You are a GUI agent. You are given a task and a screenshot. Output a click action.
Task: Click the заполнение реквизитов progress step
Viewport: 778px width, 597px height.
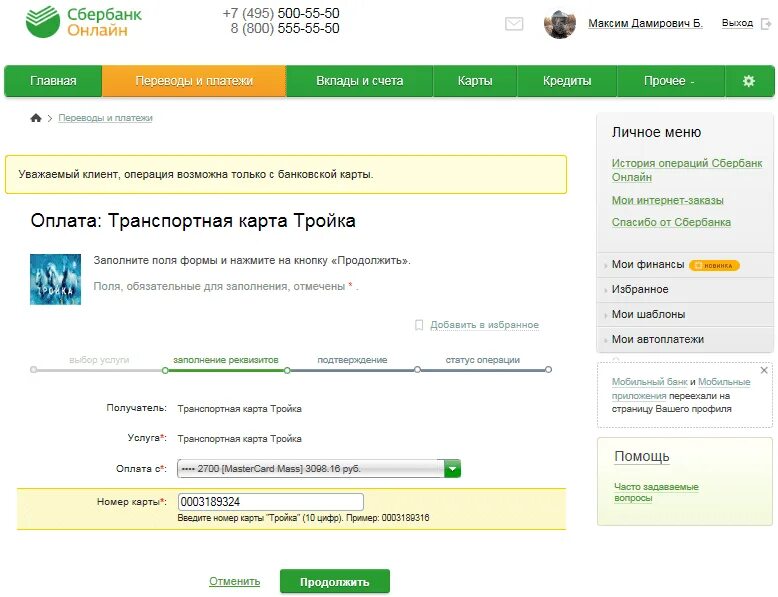point(226,360)
